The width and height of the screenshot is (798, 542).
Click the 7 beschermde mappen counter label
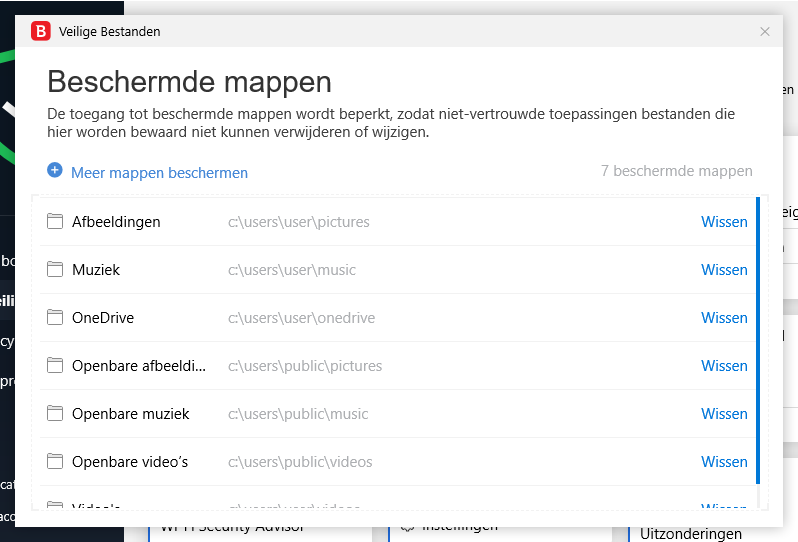coord(676,171)
